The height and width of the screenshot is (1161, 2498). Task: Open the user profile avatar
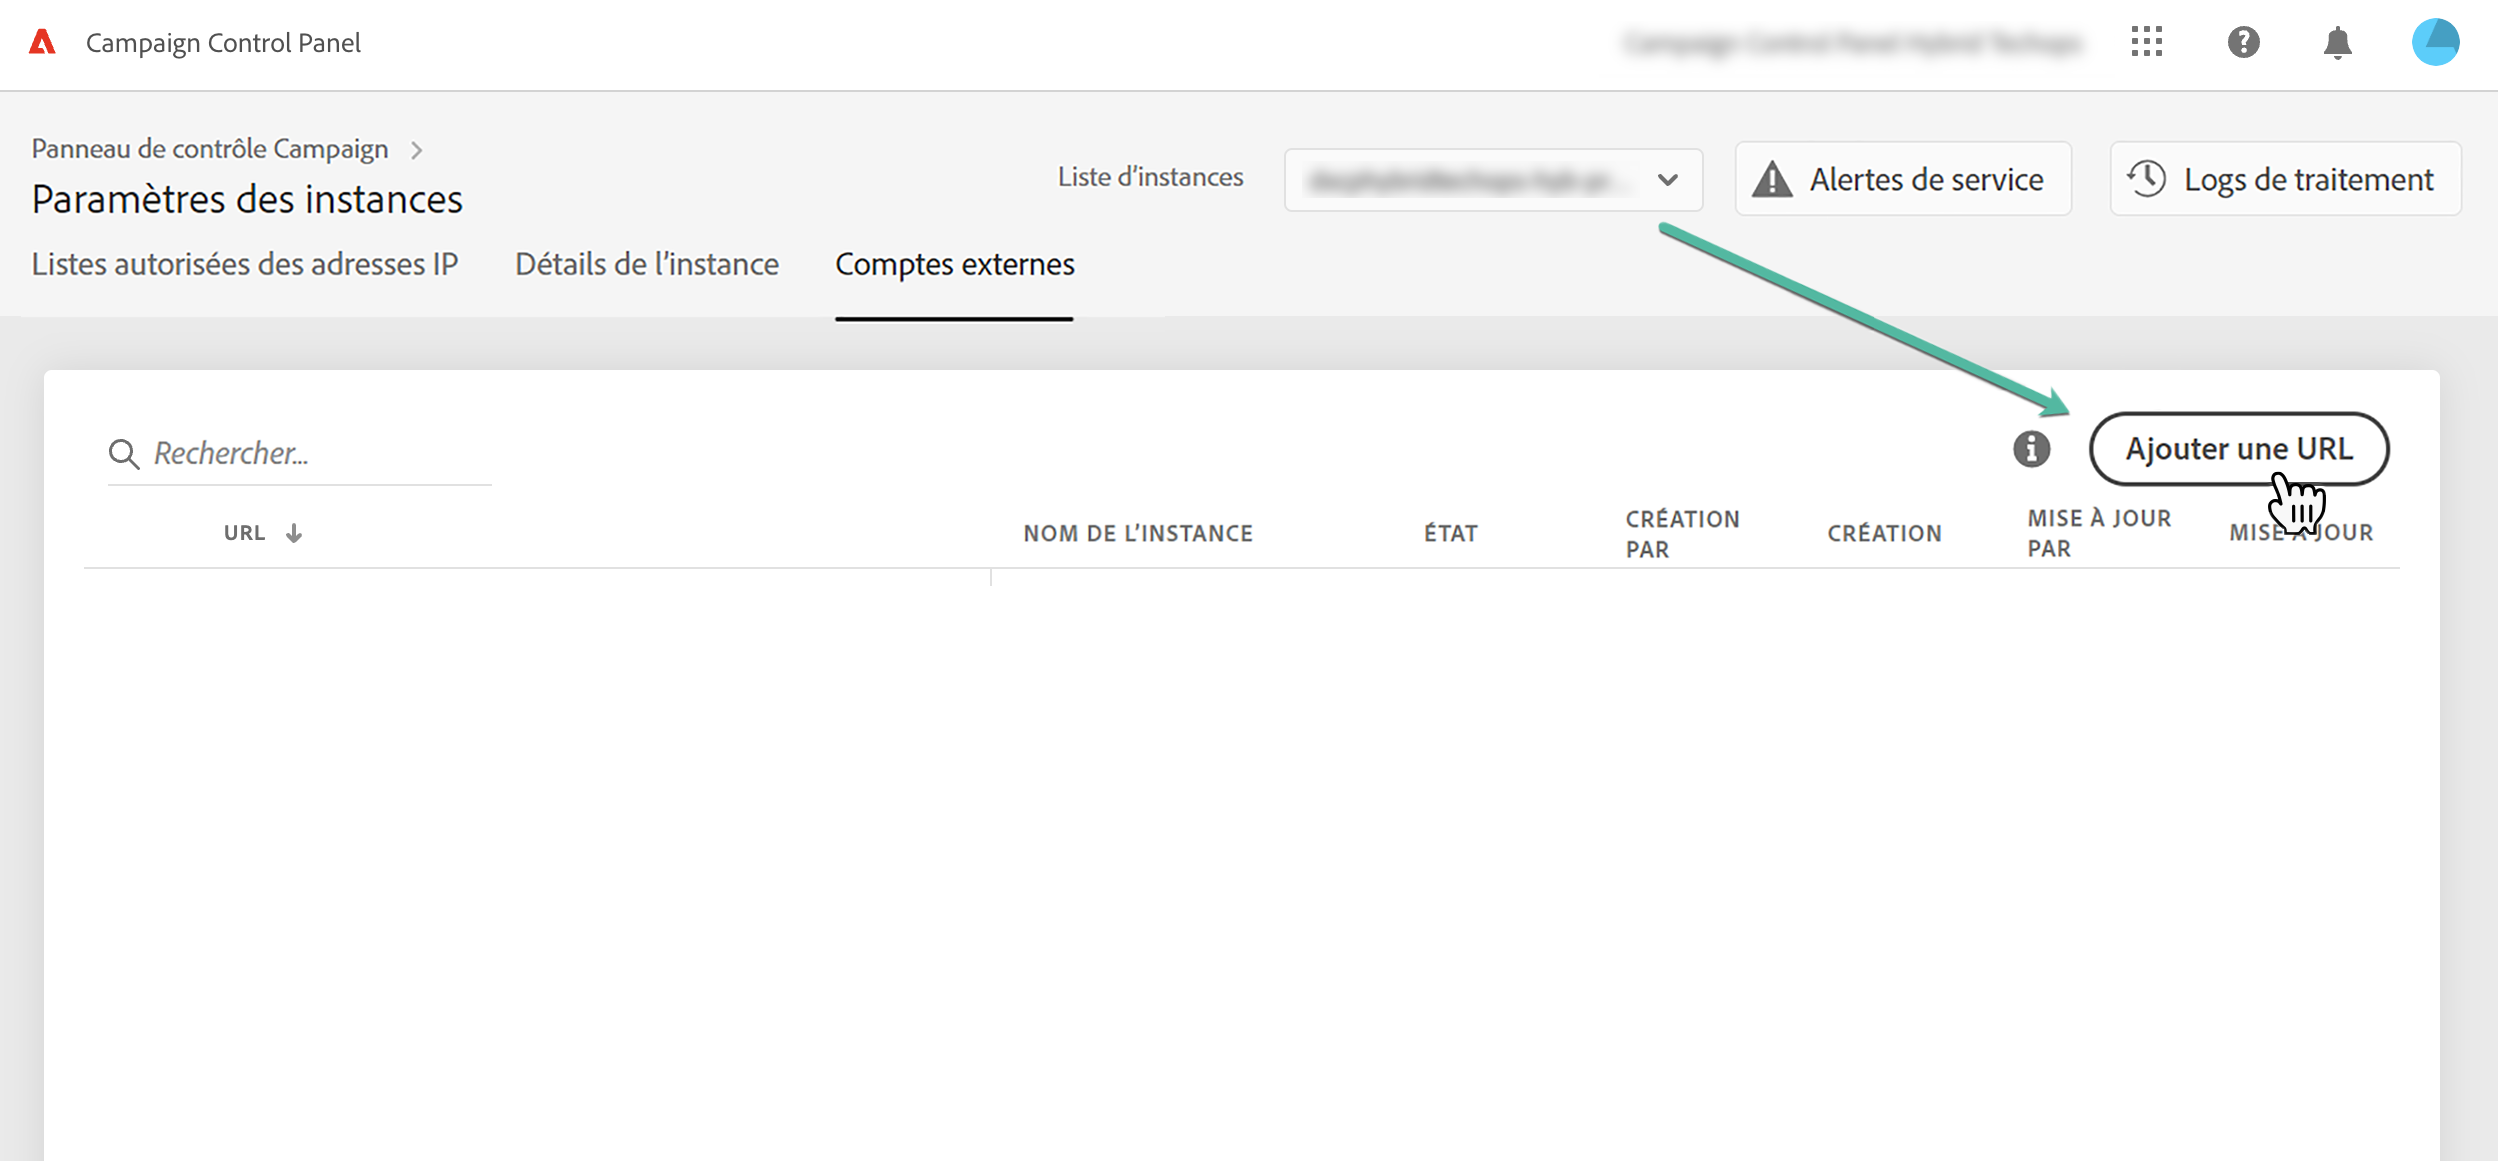click(x=2435, y=42)
